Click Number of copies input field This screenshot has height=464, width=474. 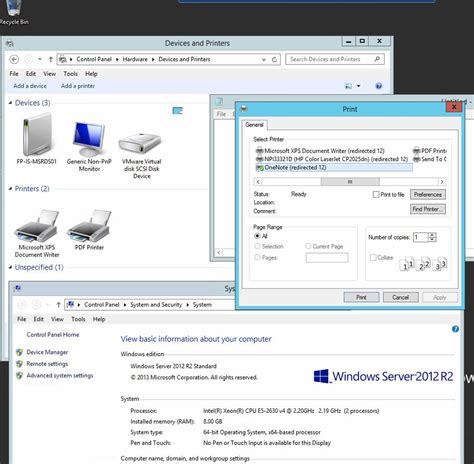pyautogui.click(x=421, y=237)
